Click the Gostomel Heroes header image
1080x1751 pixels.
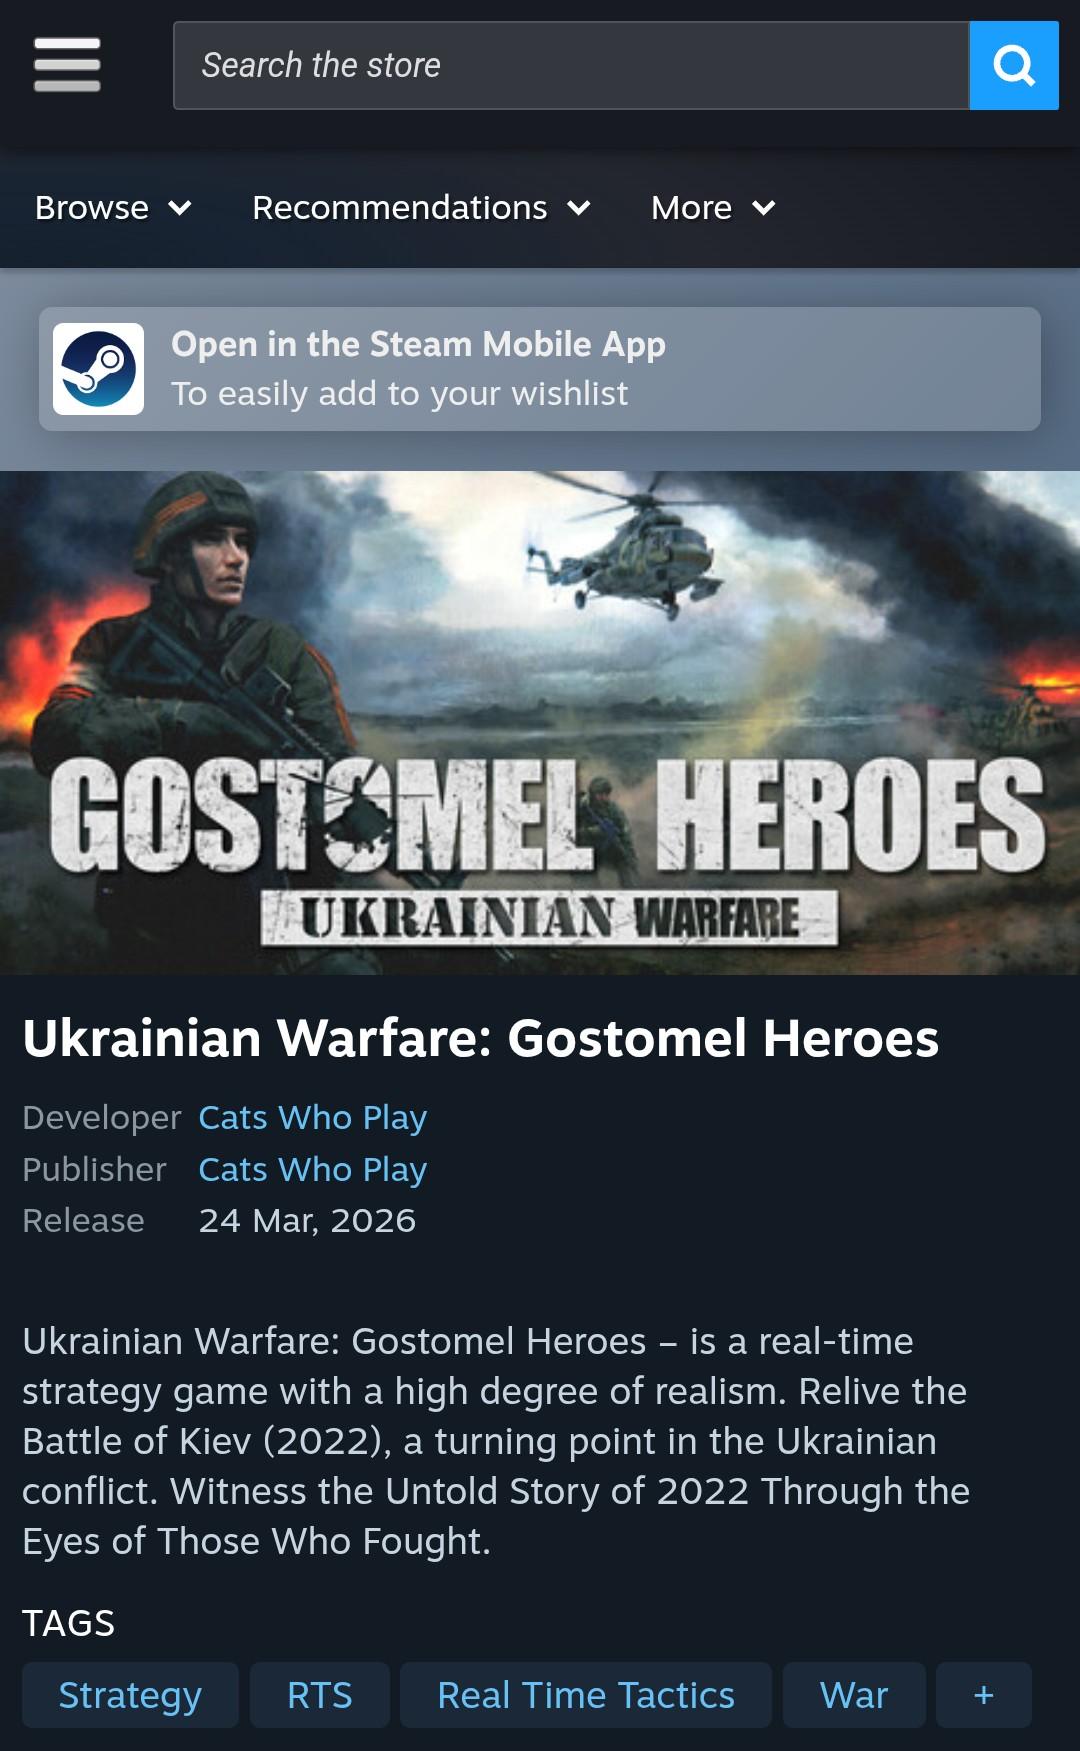[540, 723]
